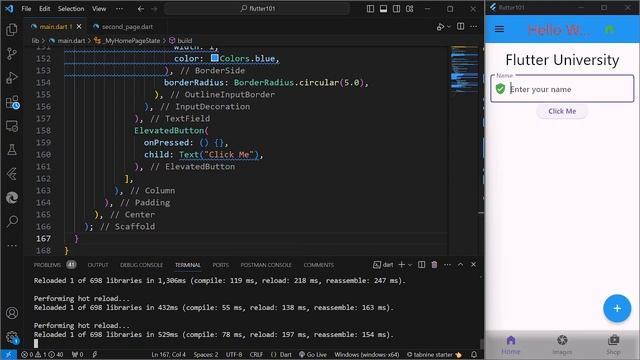Viewport: 640px width, 360px height.
Task: Add a new terminal with plus
Action: (x=402, y=264)
